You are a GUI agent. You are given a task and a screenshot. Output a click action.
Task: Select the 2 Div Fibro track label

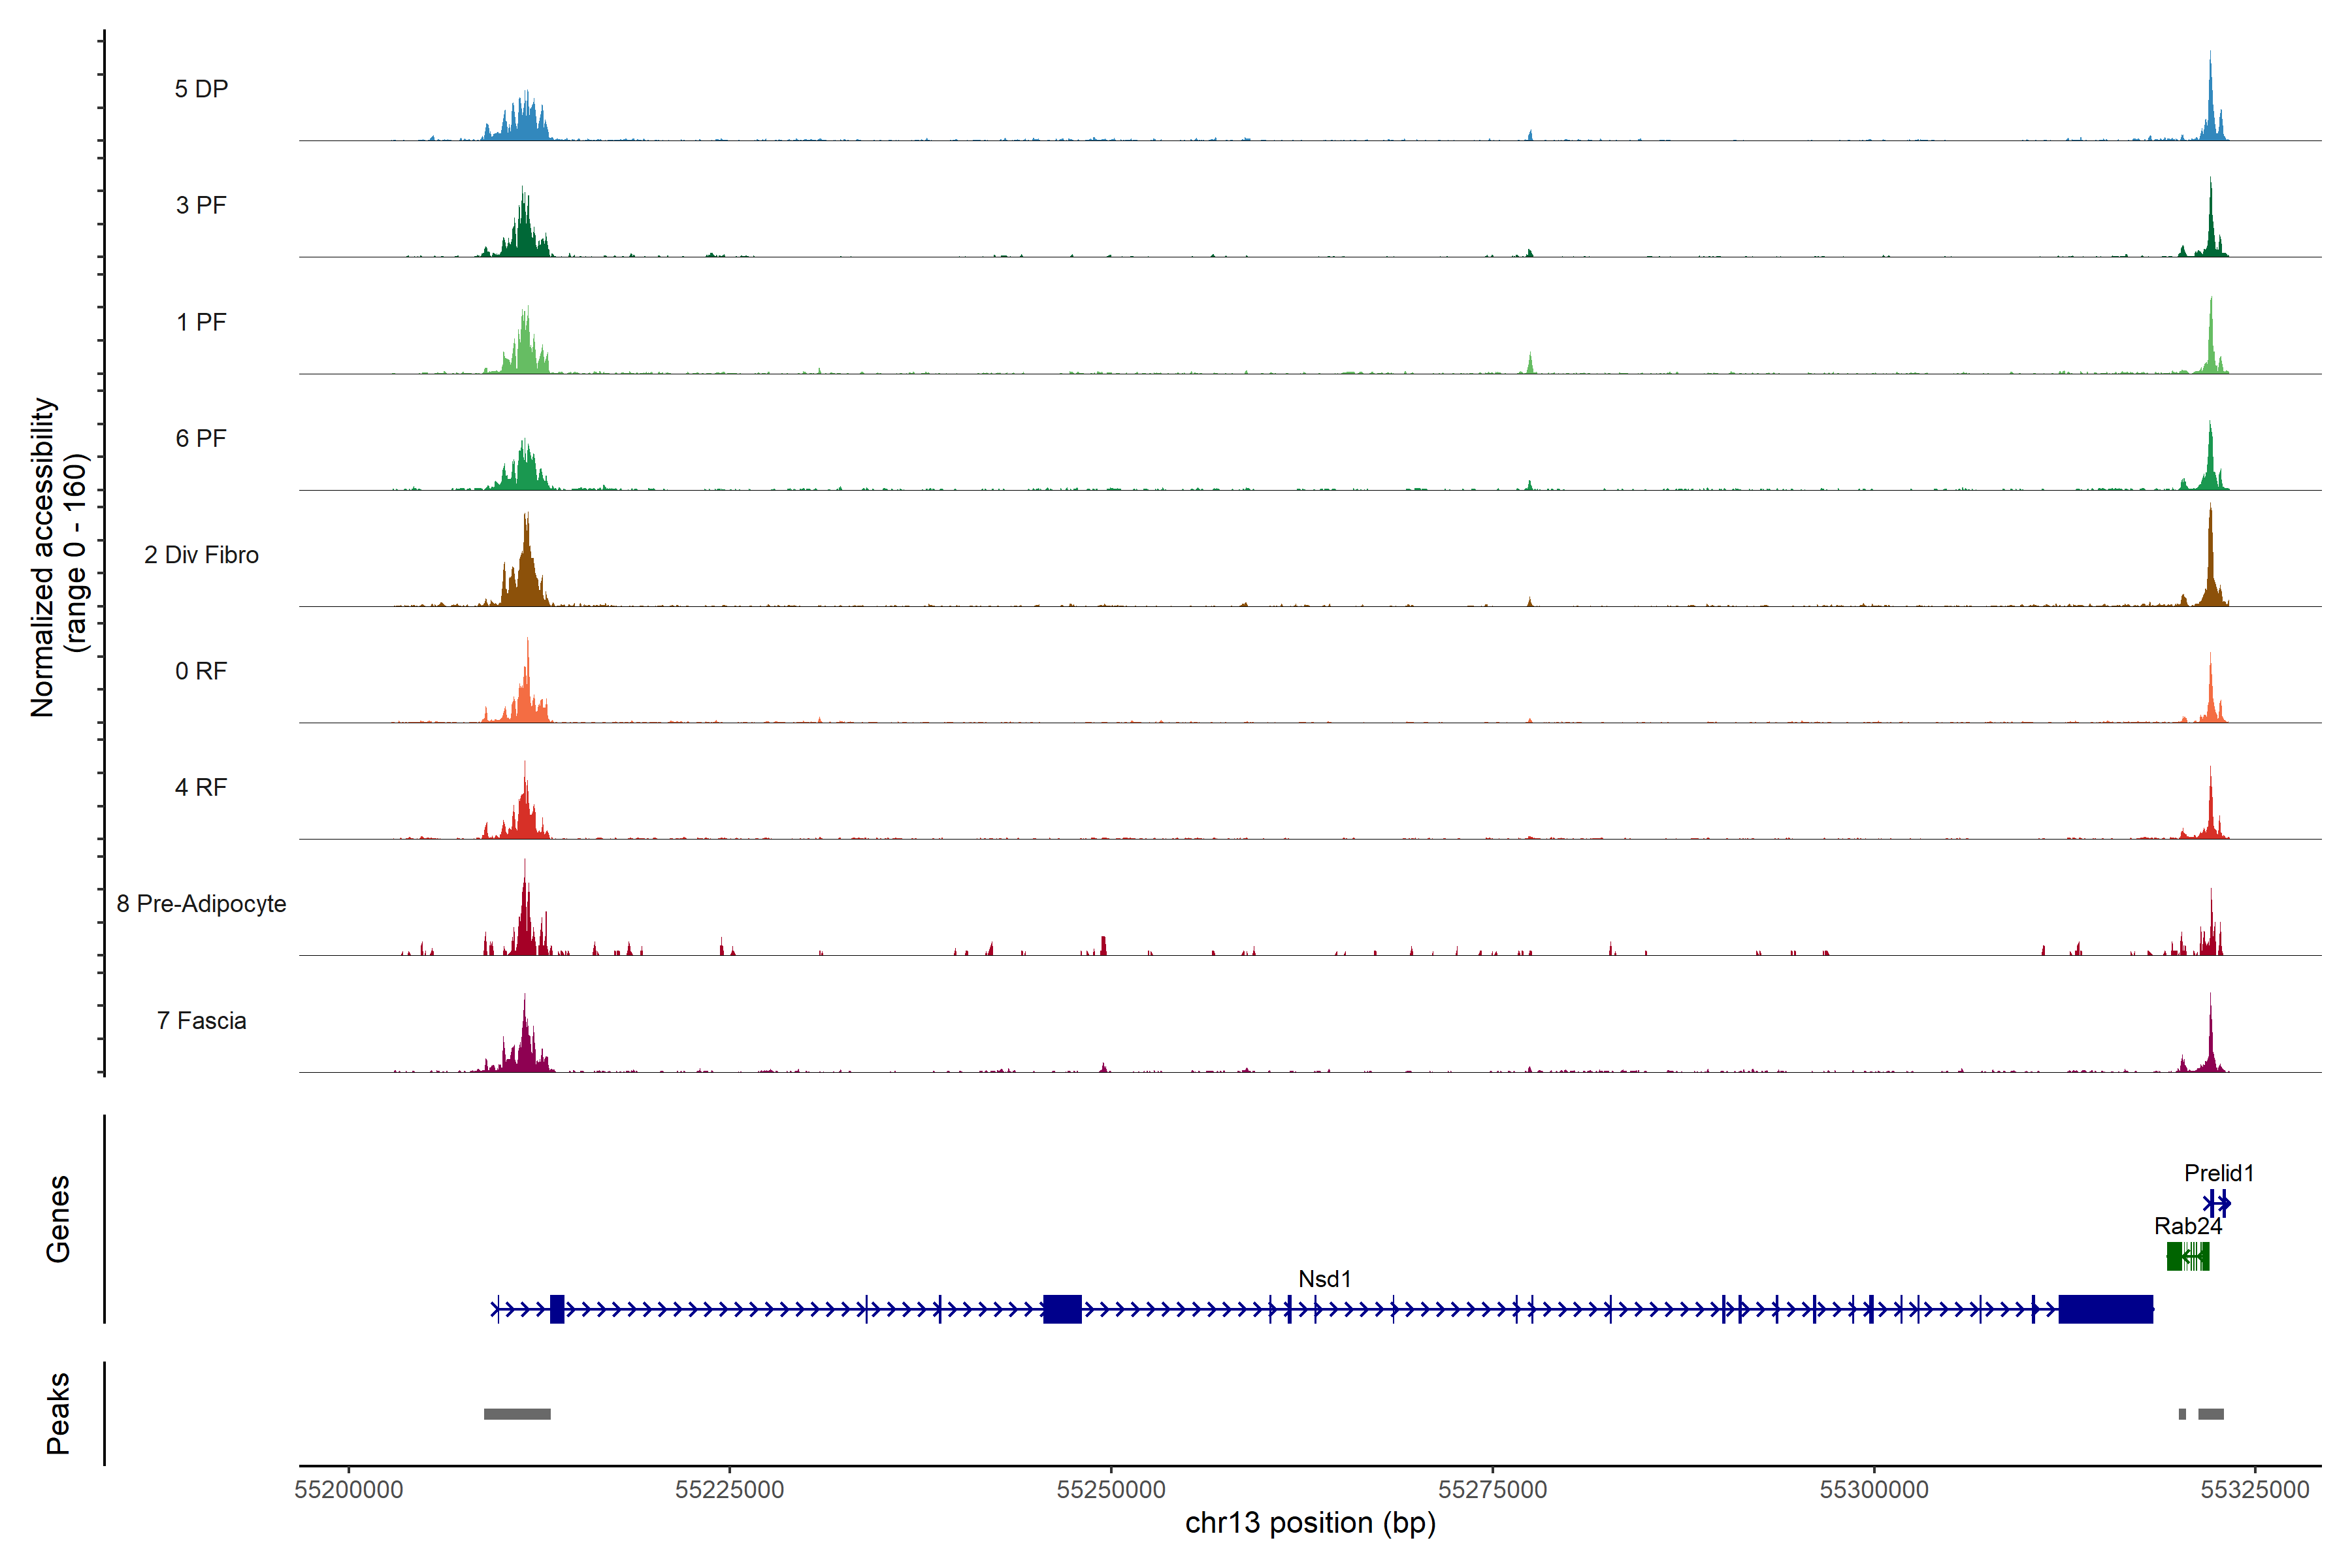(201, 555)
